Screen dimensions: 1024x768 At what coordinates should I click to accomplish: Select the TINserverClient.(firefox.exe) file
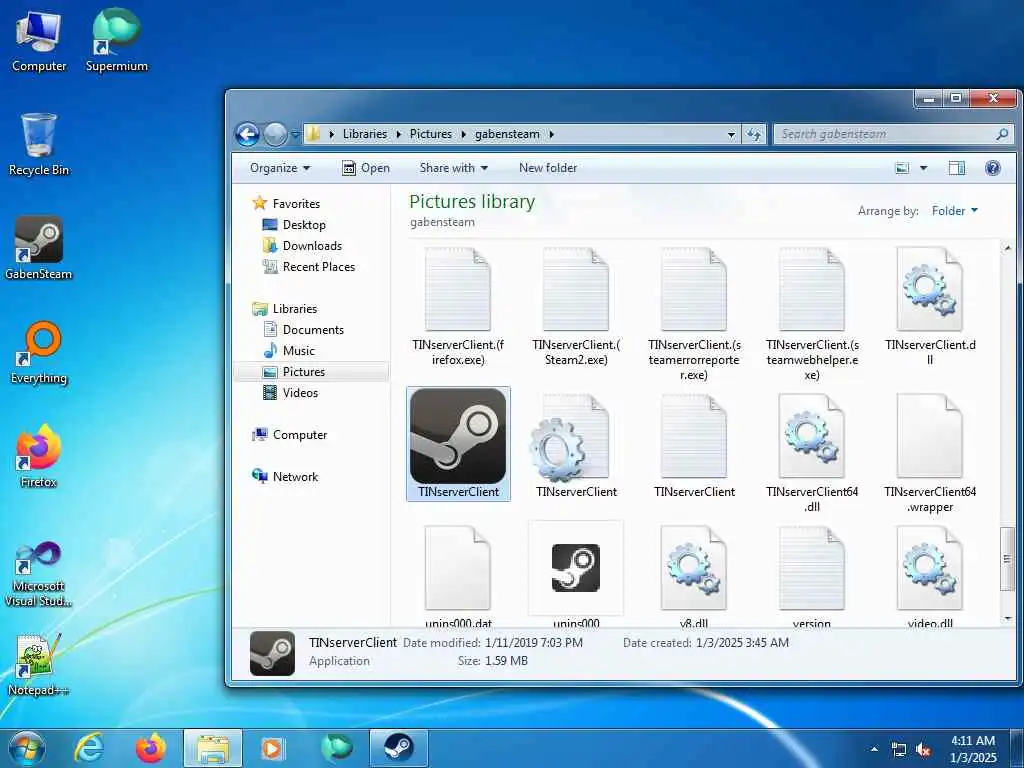(458, 307)
